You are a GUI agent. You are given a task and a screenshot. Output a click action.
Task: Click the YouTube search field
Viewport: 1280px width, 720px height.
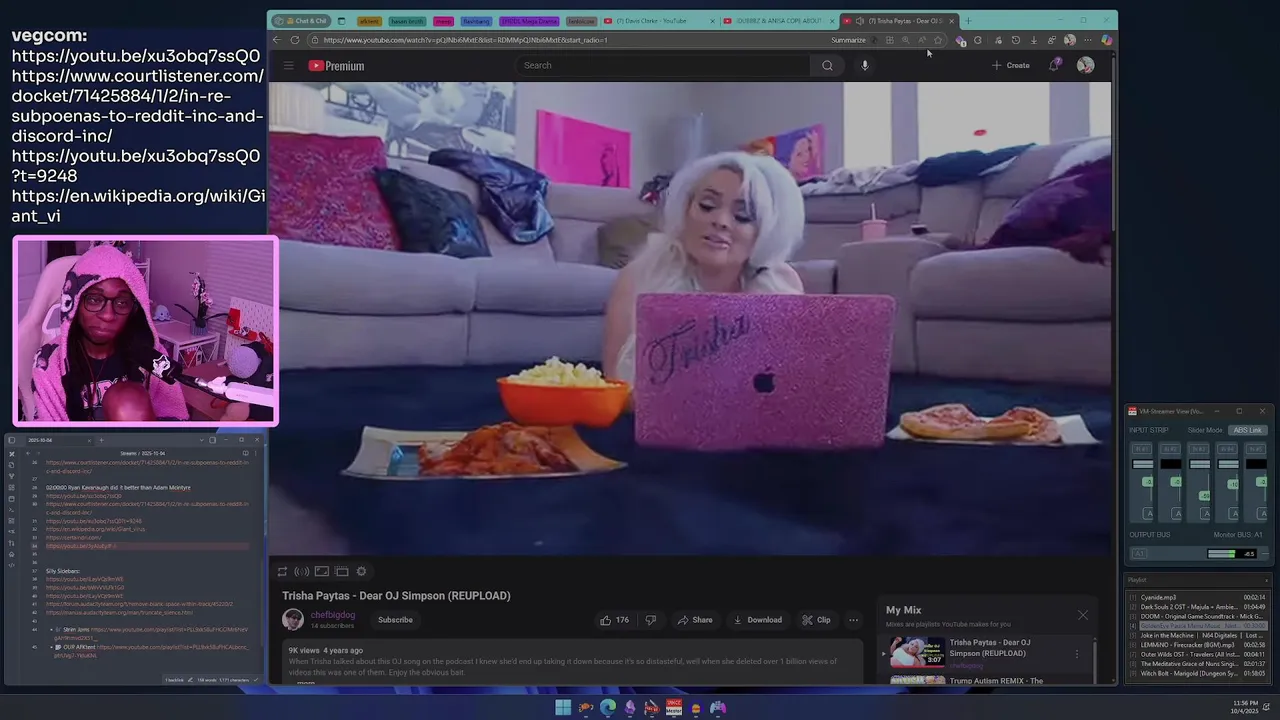click(665, 65)
